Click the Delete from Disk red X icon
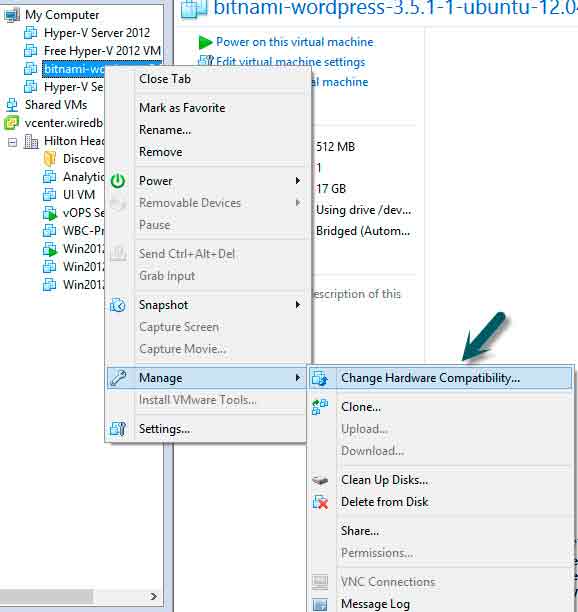Screen dimensions: 578x612 pyautogui.click(x=320, y=502)
